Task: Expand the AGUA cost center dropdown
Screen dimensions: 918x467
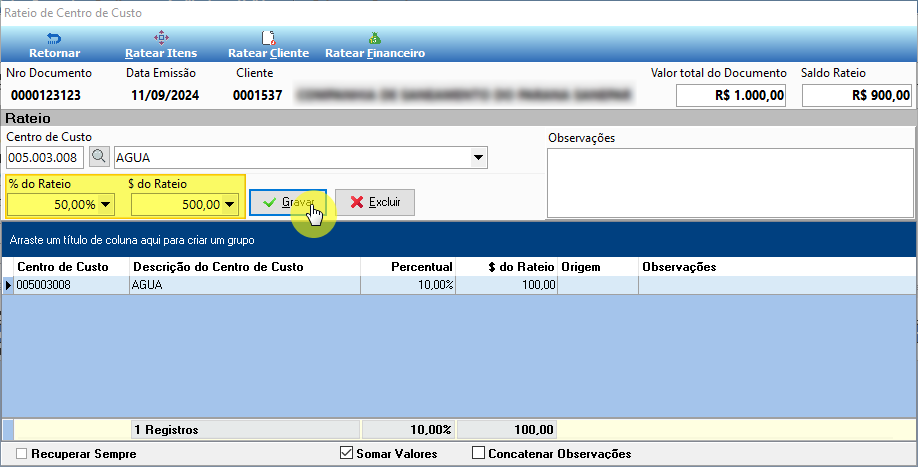Action: click(x=478, y=157)
